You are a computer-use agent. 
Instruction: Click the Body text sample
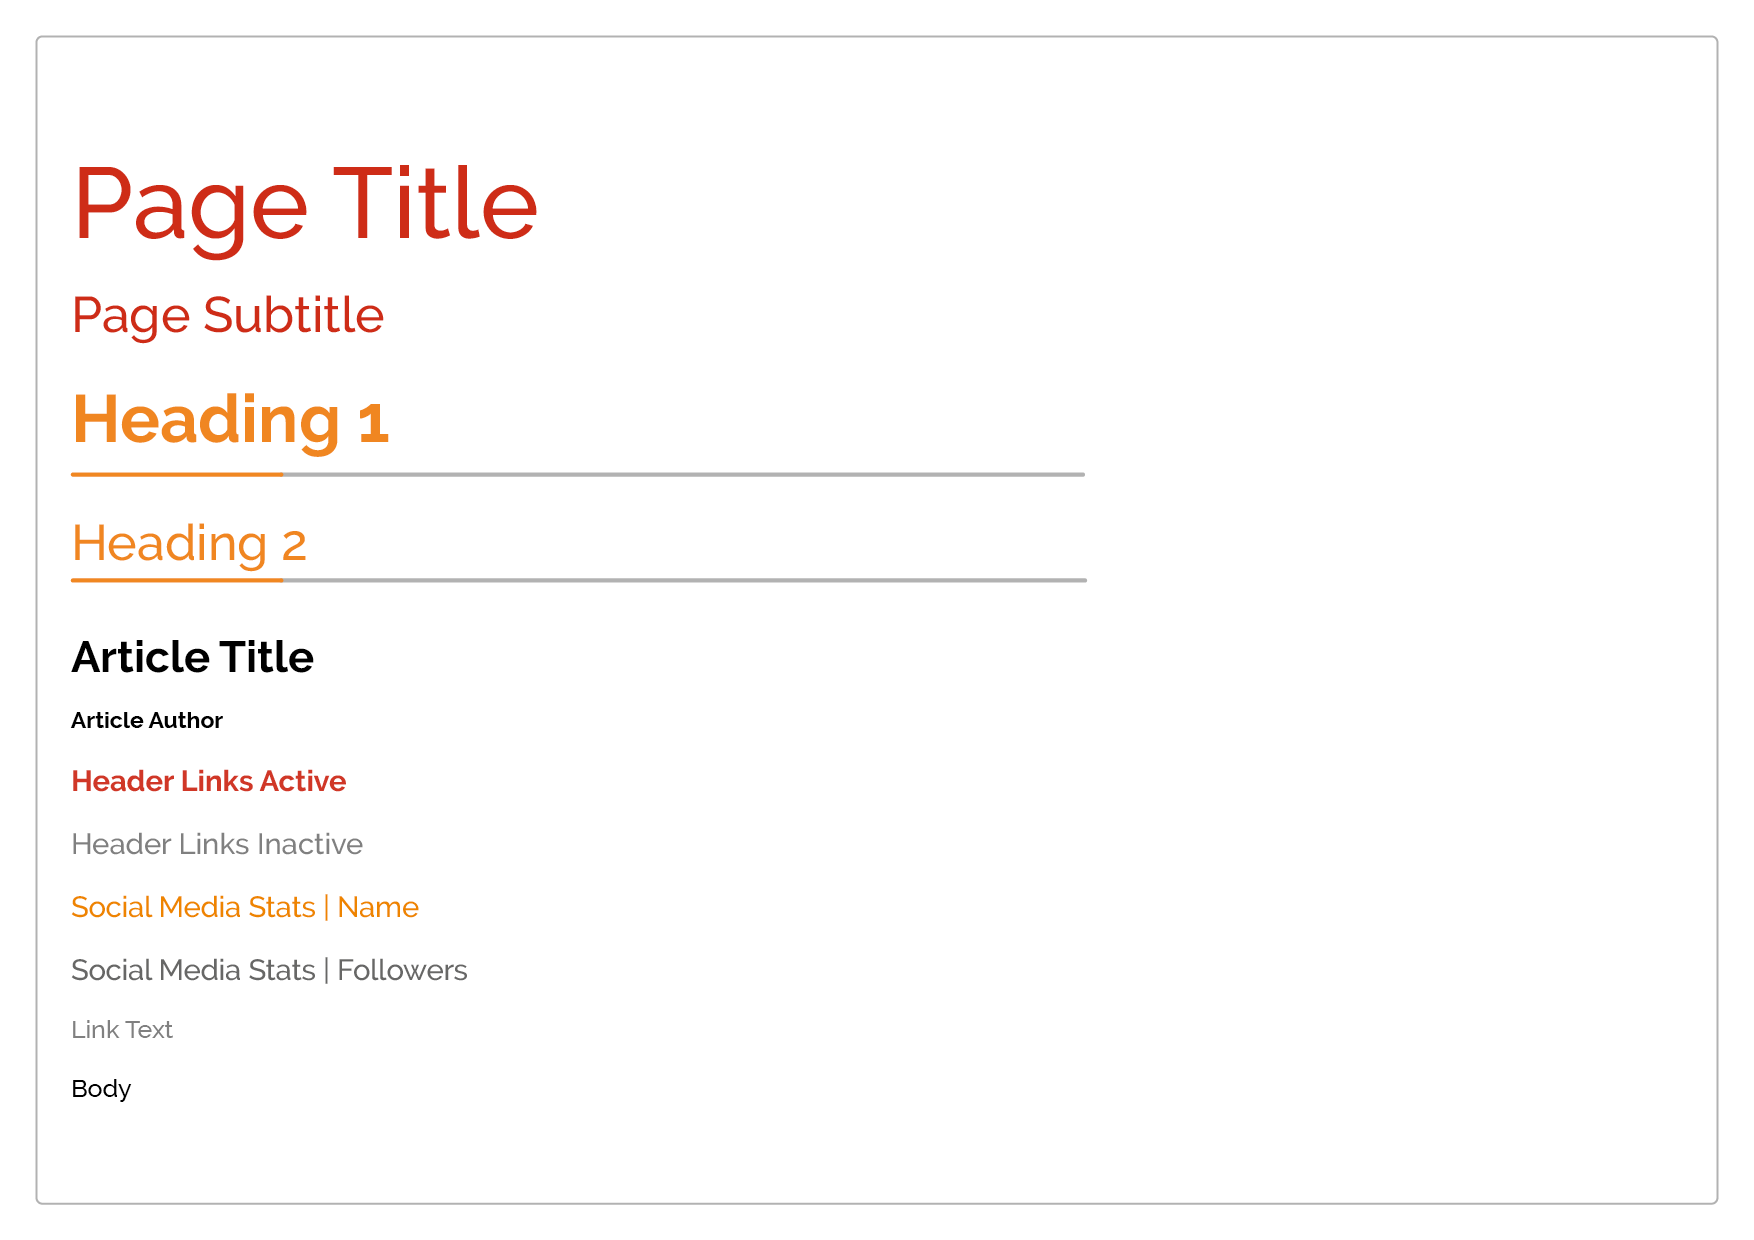pyautogui.click(x=101, y=1089)
